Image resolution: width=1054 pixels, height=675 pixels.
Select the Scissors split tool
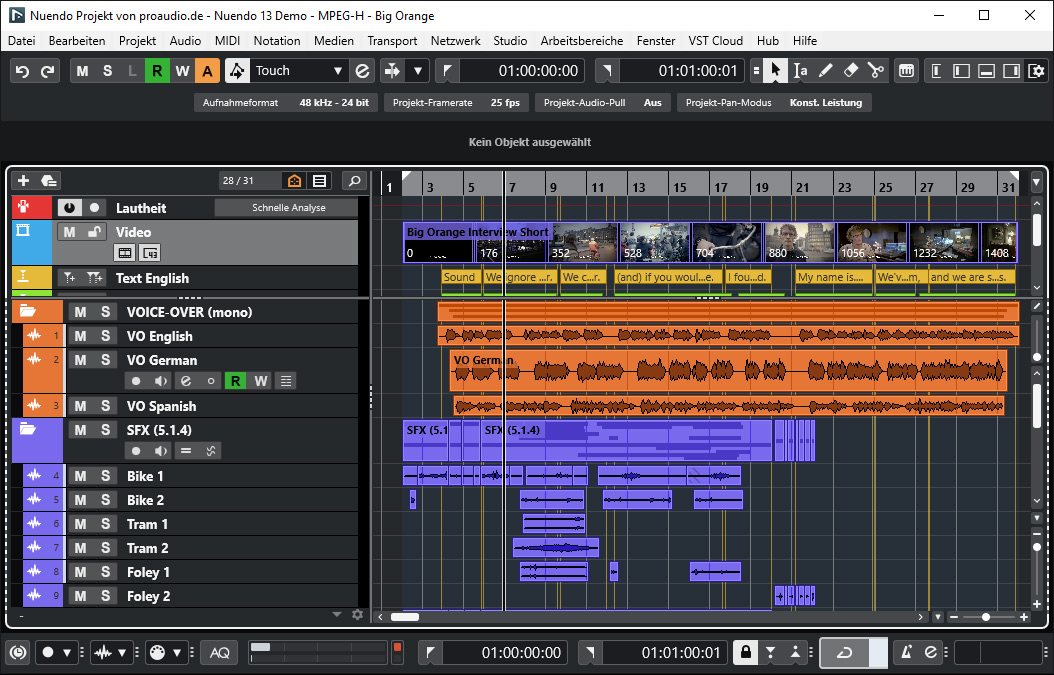coord(876,71)
